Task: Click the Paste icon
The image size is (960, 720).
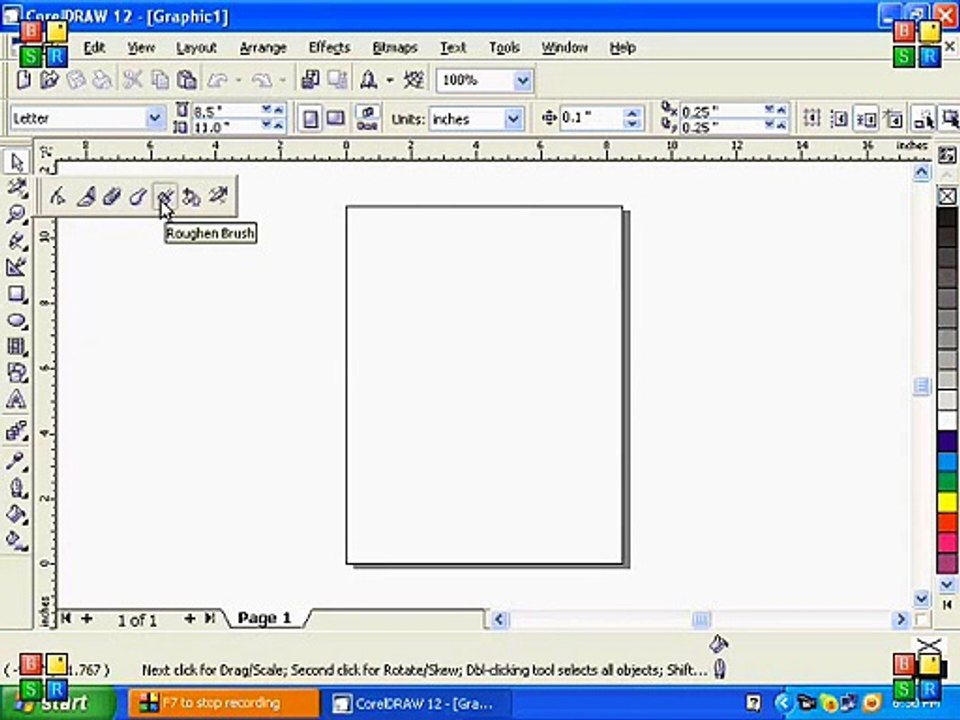Action: (186, 80)
